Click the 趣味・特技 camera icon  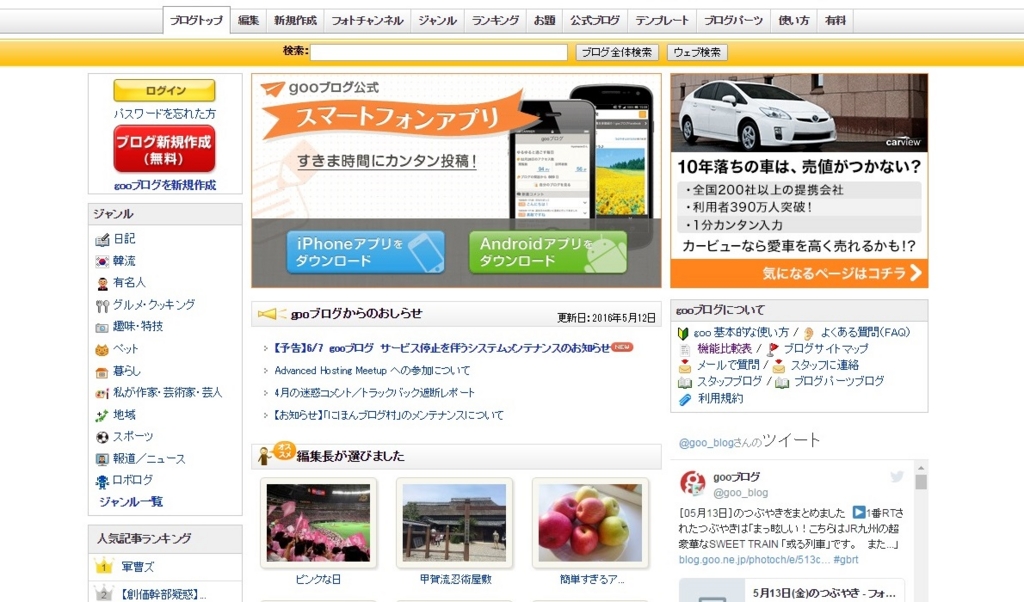[102, 327]
